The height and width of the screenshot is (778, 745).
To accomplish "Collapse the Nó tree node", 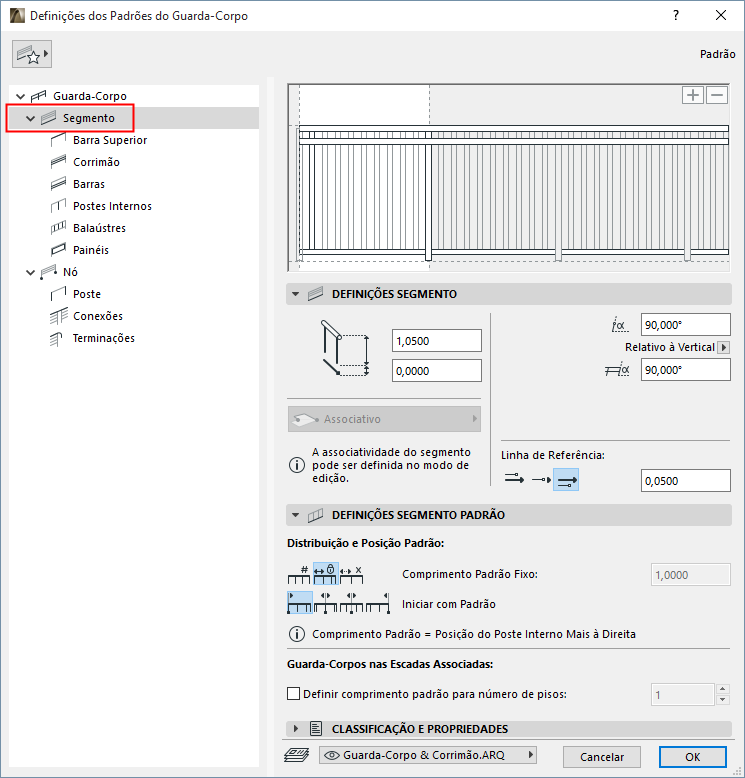I will 30,272.
